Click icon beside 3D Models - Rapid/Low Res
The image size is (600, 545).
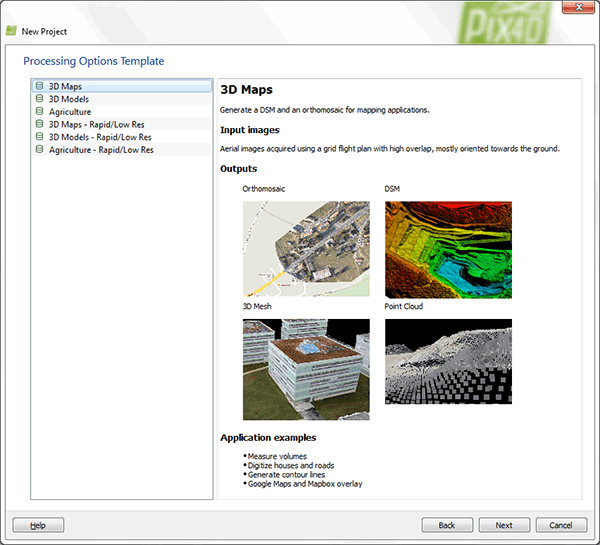pyautogui.click(x=40, y=137)
